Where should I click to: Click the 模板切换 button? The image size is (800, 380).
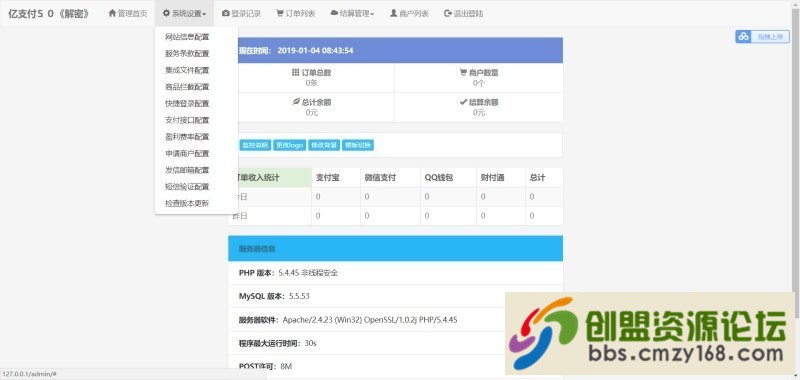(x=358, y=145)
